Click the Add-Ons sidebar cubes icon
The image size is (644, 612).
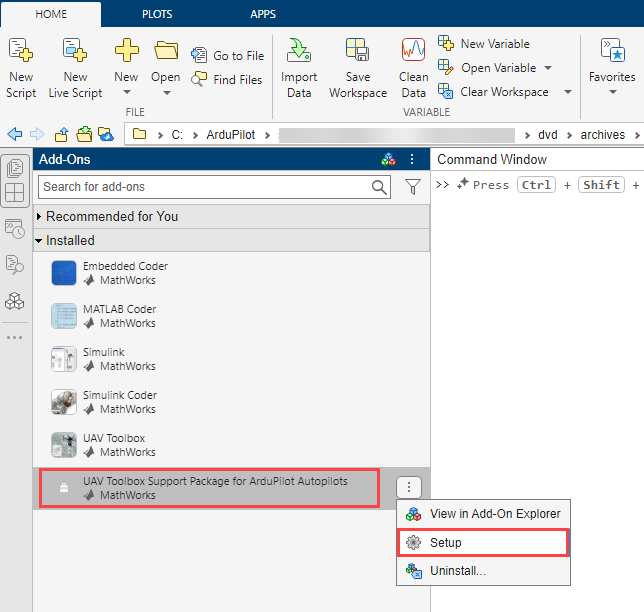(15, 300)
